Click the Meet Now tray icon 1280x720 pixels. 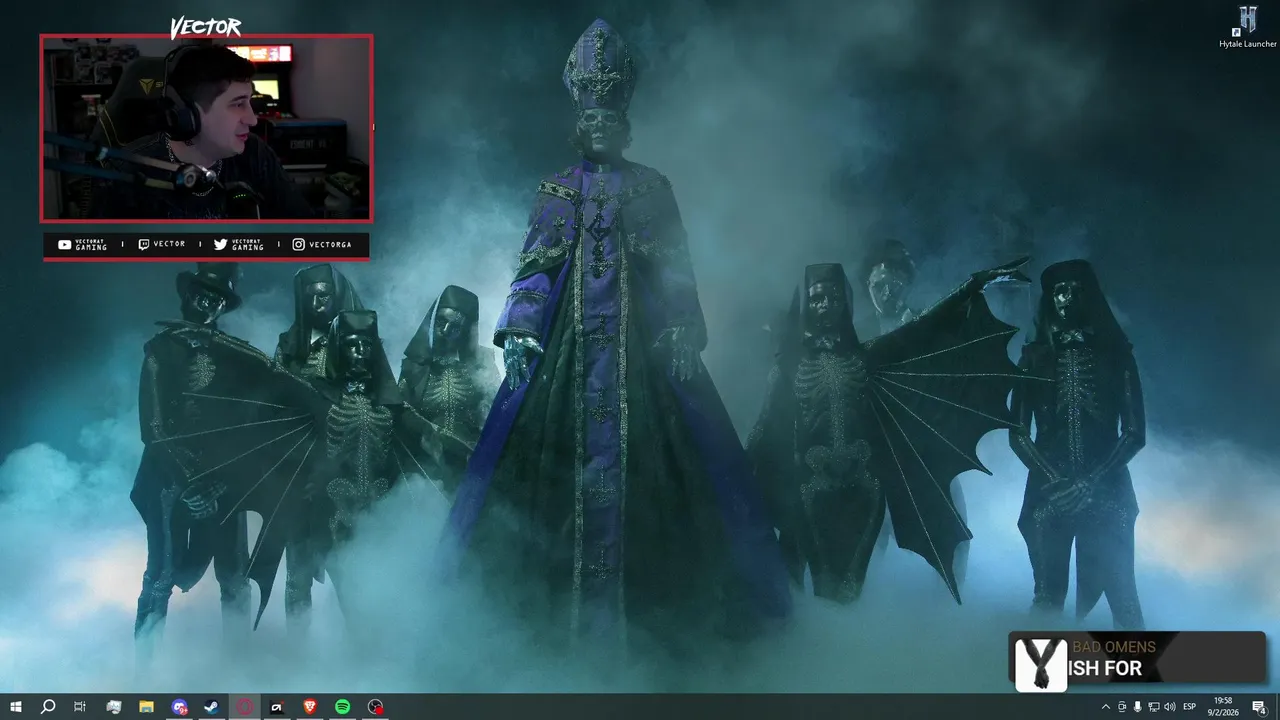pos(1122,707)
